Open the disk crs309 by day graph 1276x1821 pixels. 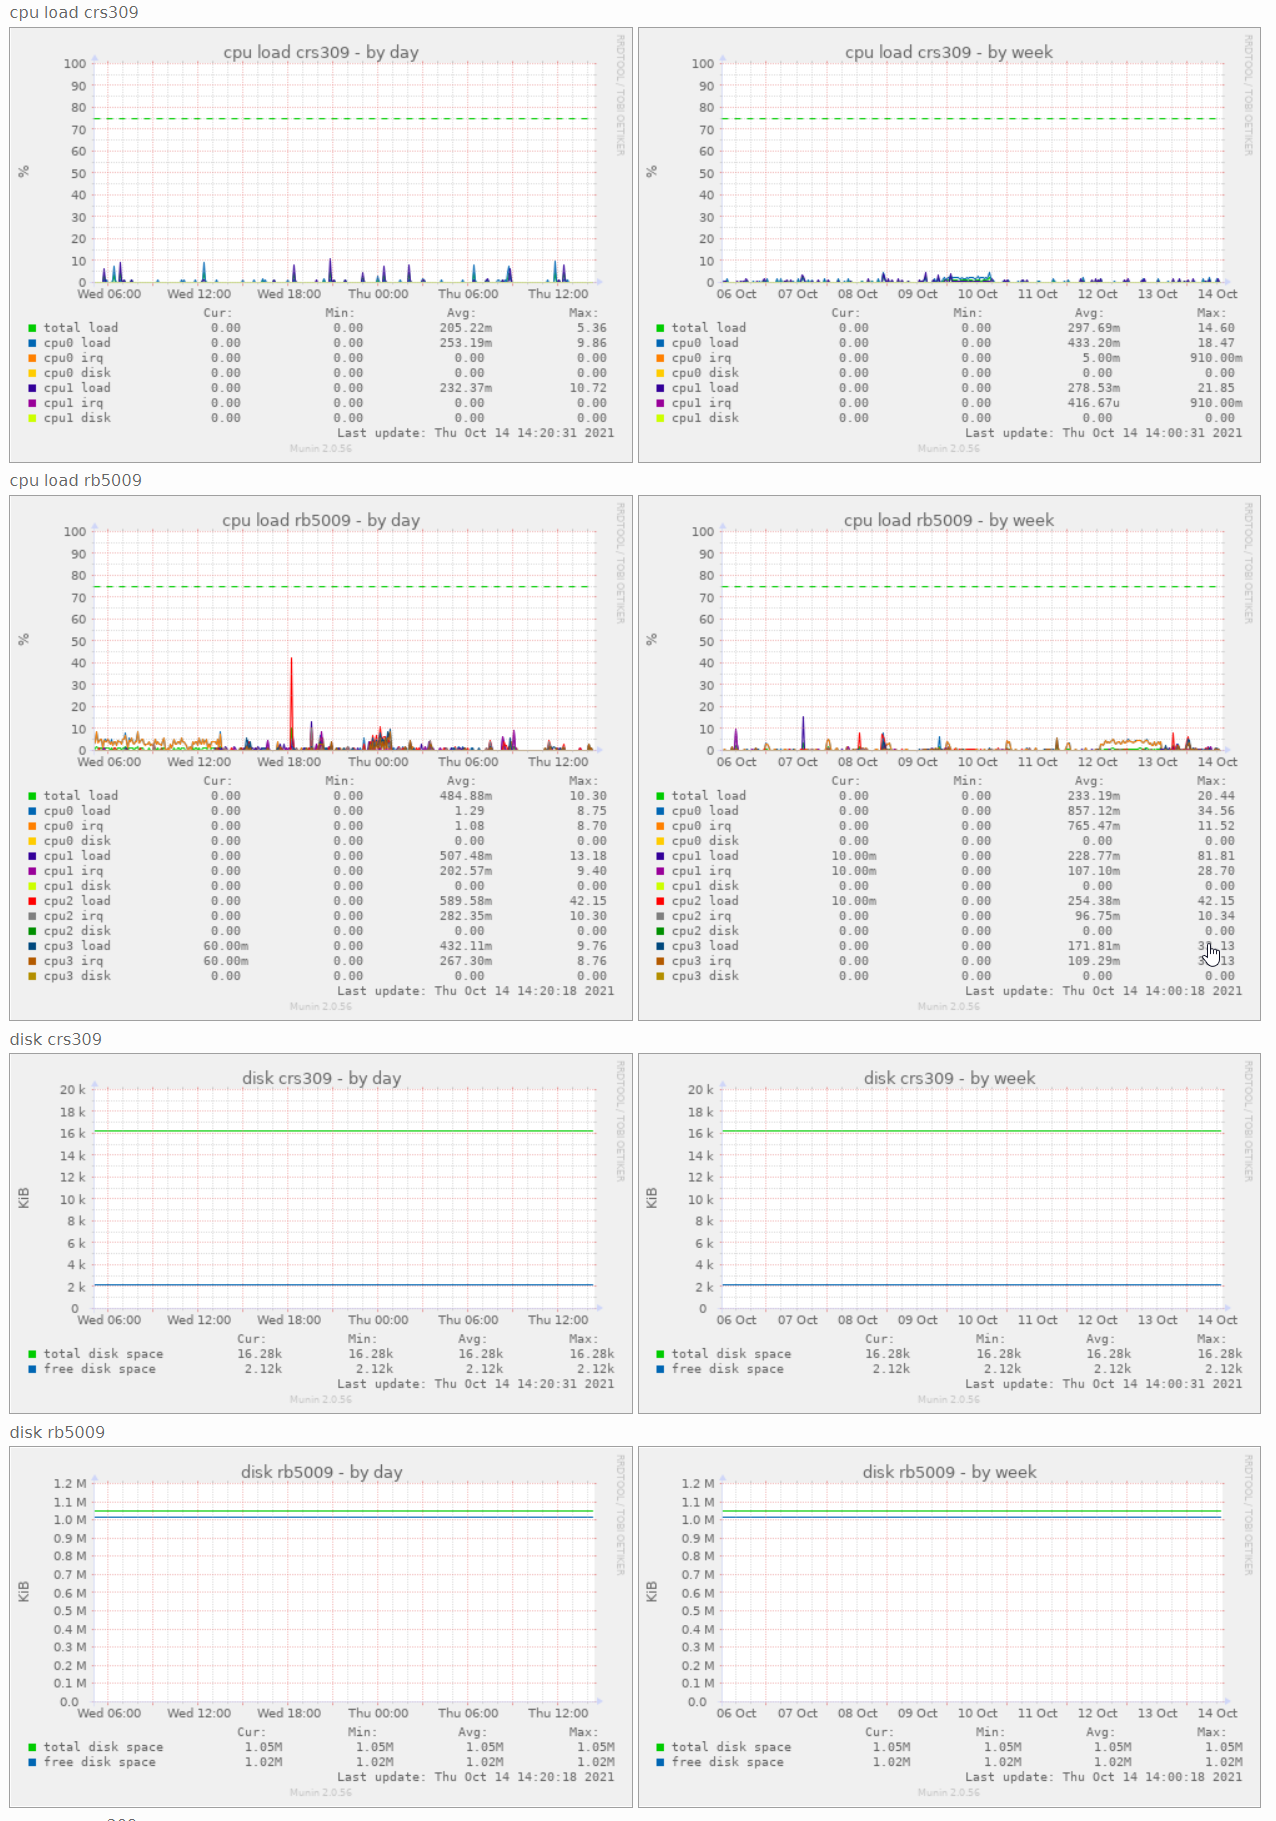(x=321, y=1233)
